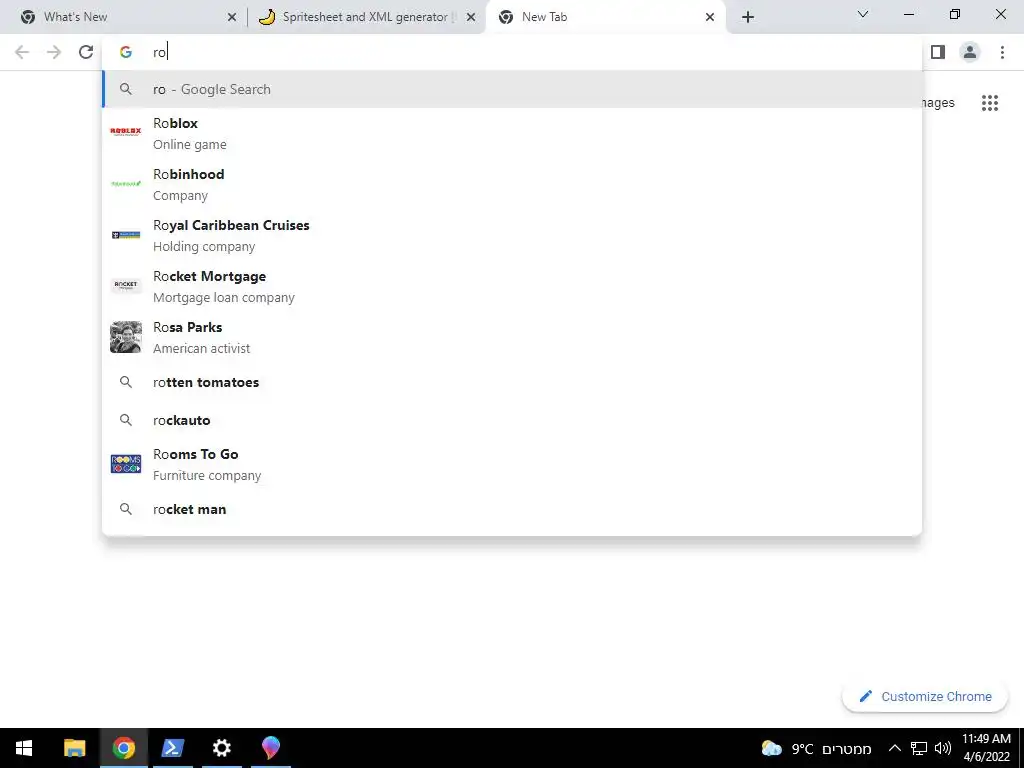This screenshot has height=768, width=1024.
Task: Close the New Tab tab
Action: 710,18
